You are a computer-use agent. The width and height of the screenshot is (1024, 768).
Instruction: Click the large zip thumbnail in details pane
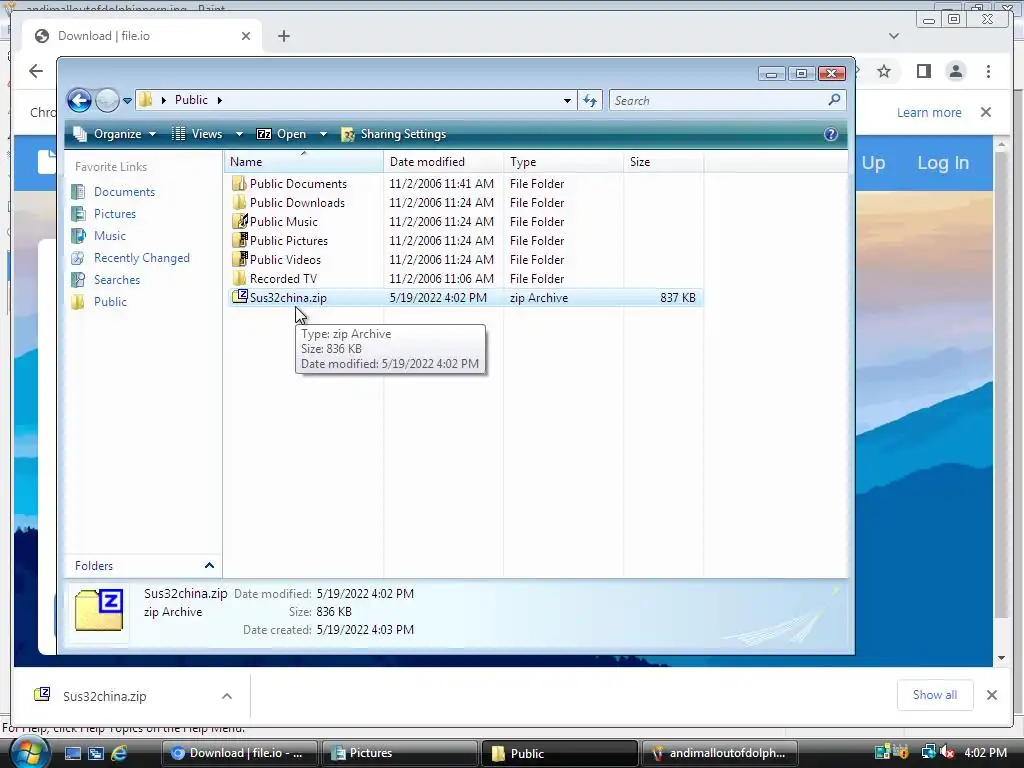coord(99,611)
